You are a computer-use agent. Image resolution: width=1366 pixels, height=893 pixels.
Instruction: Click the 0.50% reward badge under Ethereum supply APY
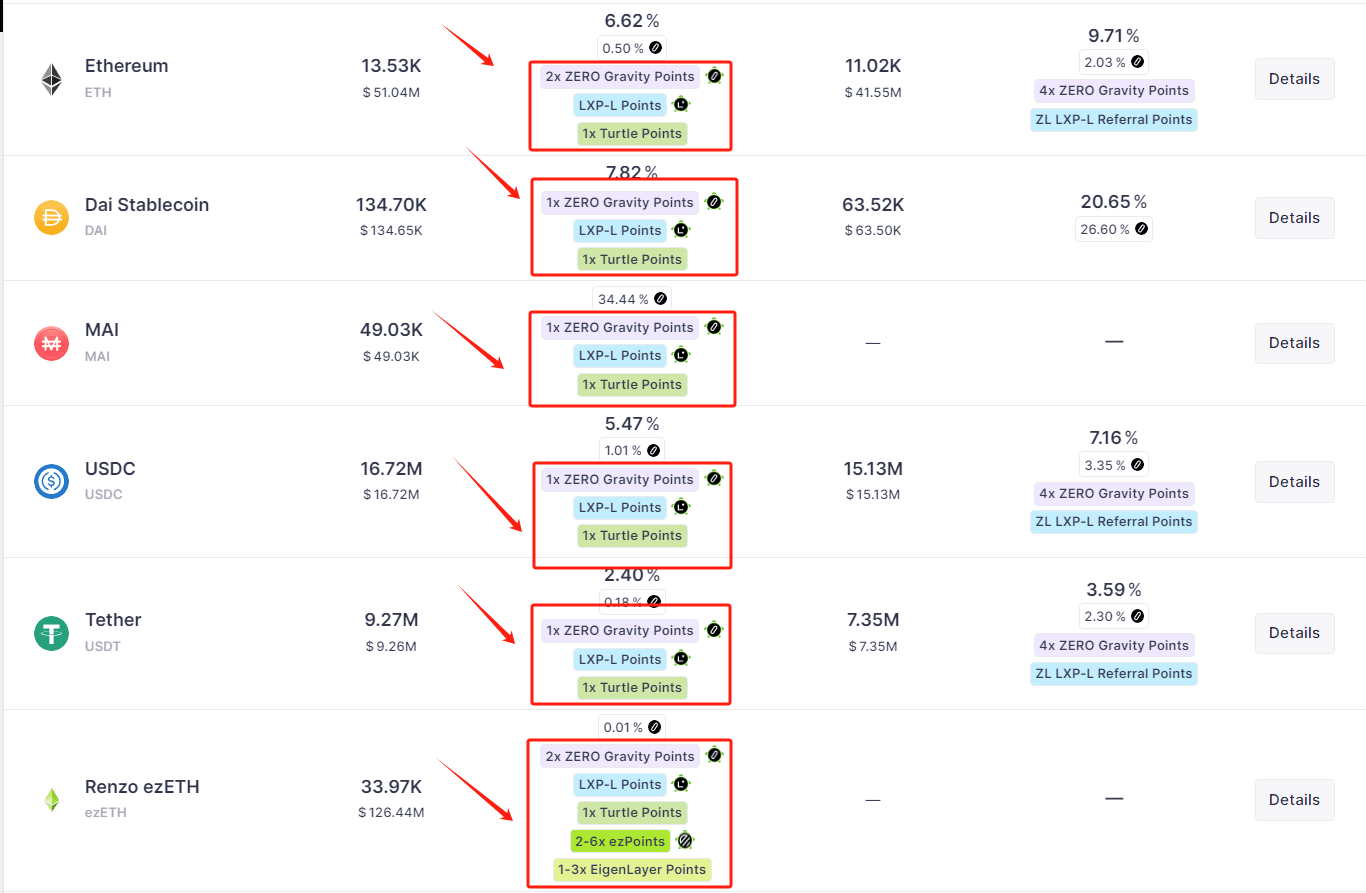coord(631,47)
